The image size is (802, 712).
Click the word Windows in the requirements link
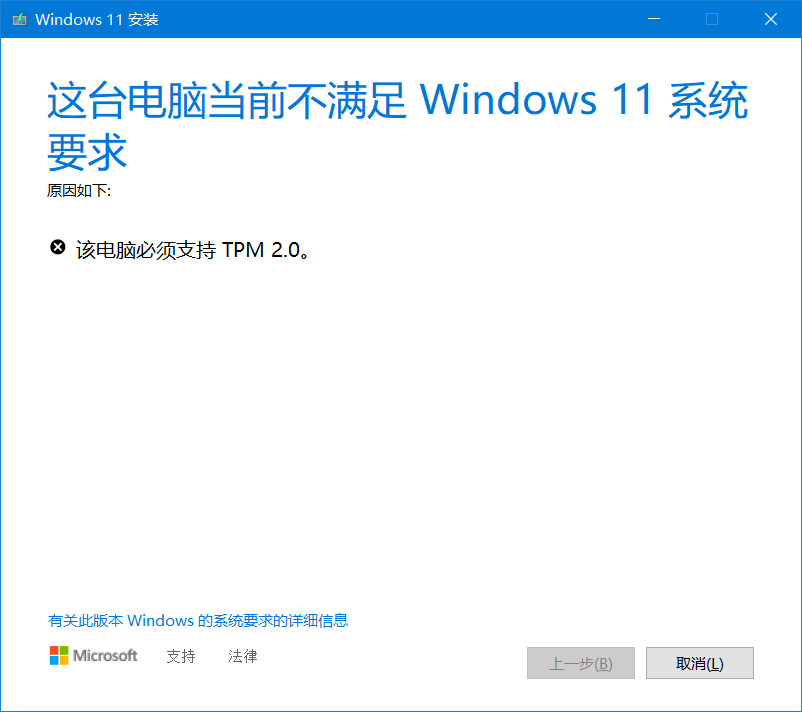[160, 620]
